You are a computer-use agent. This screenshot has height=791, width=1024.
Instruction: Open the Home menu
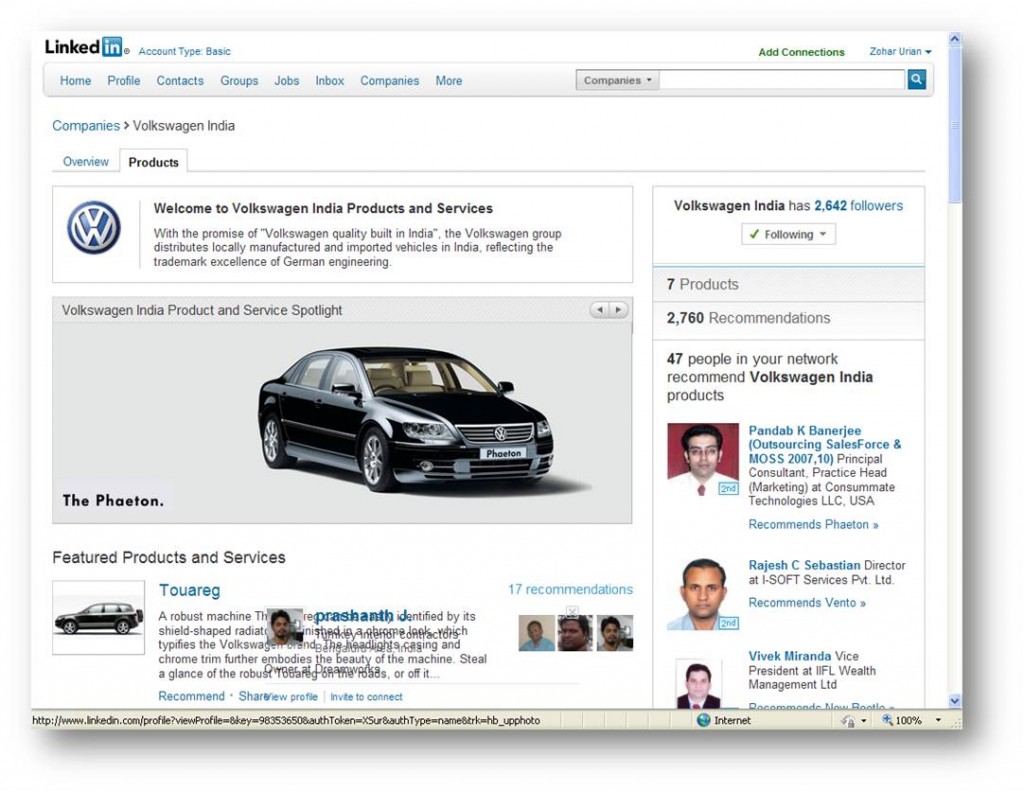coord(76,80)
